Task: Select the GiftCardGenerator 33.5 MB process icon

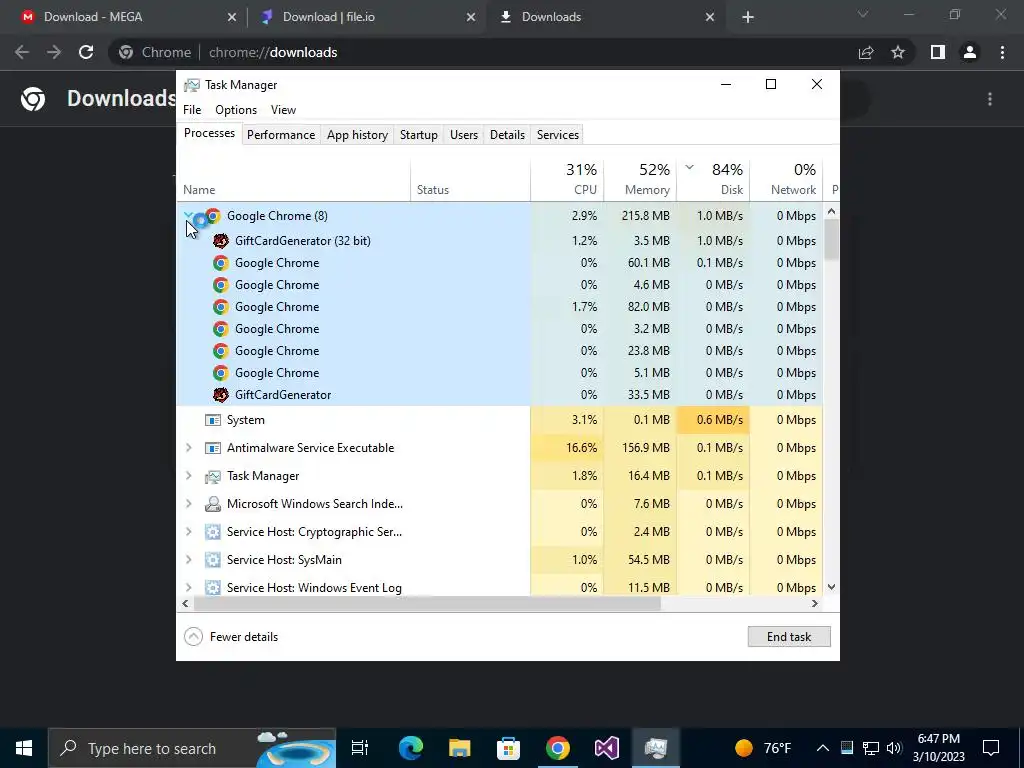Action: [x=221, y=395]
